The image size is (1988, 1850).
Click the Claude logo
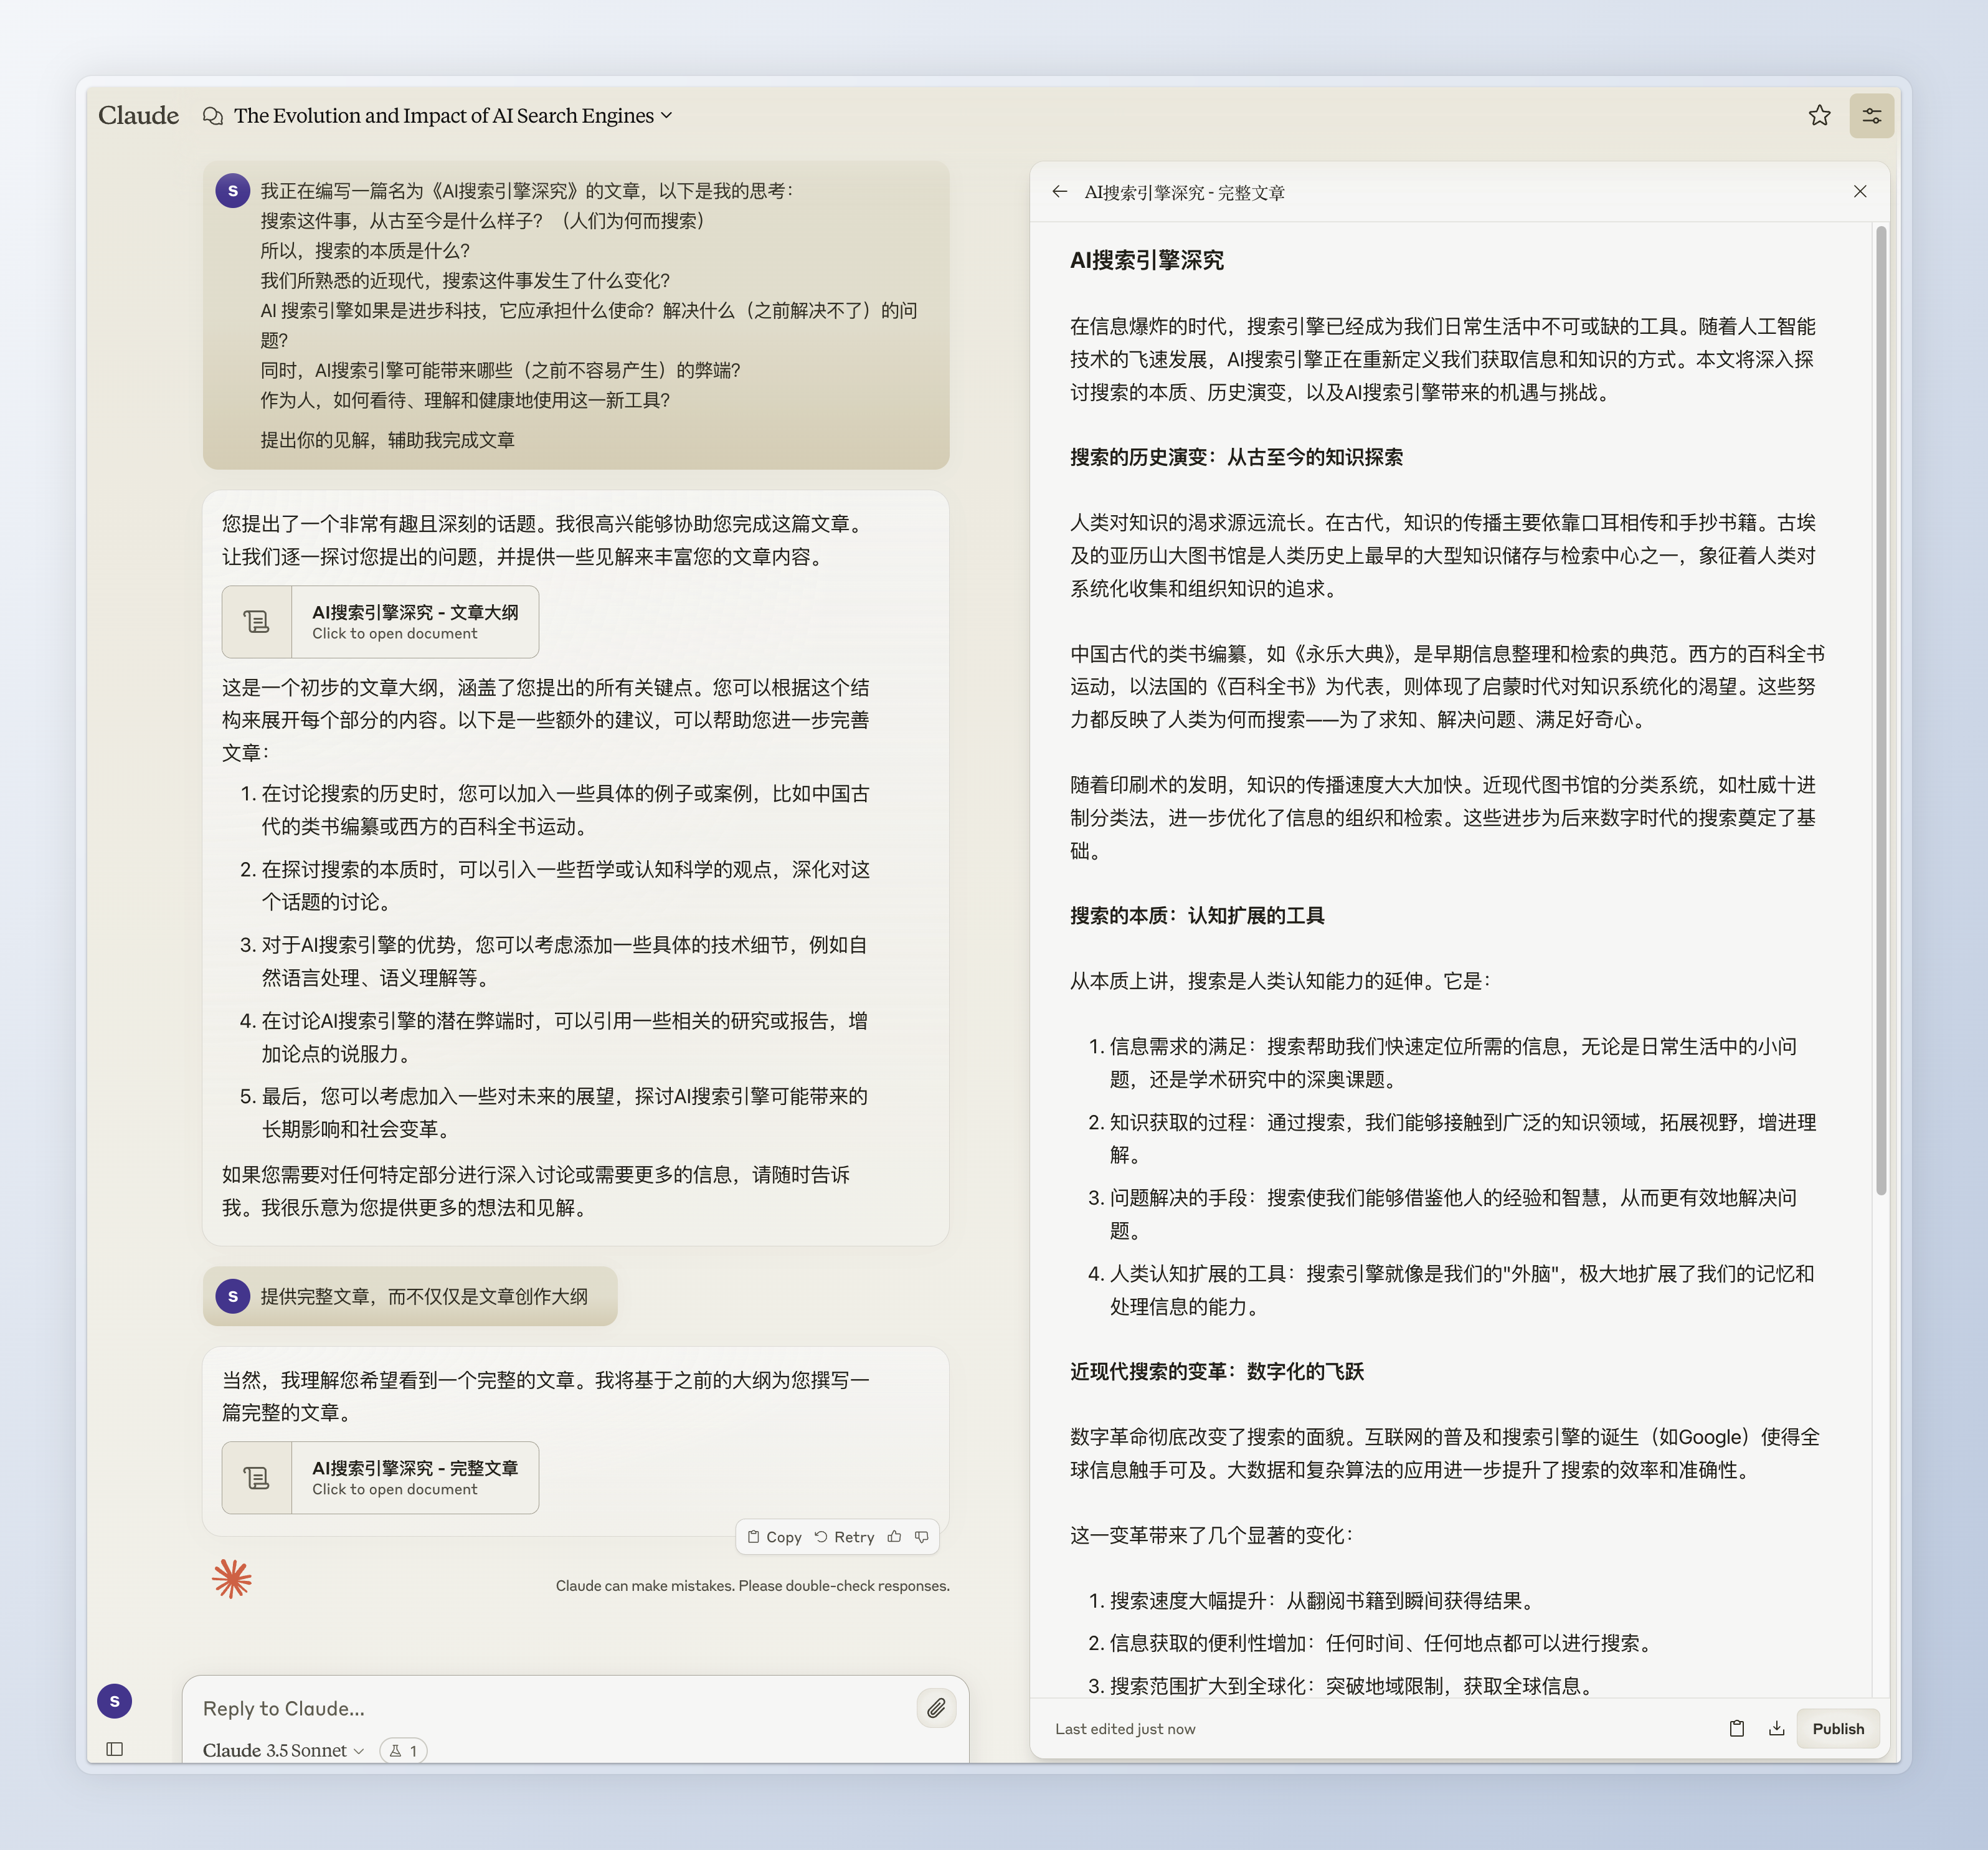[138, 116]
